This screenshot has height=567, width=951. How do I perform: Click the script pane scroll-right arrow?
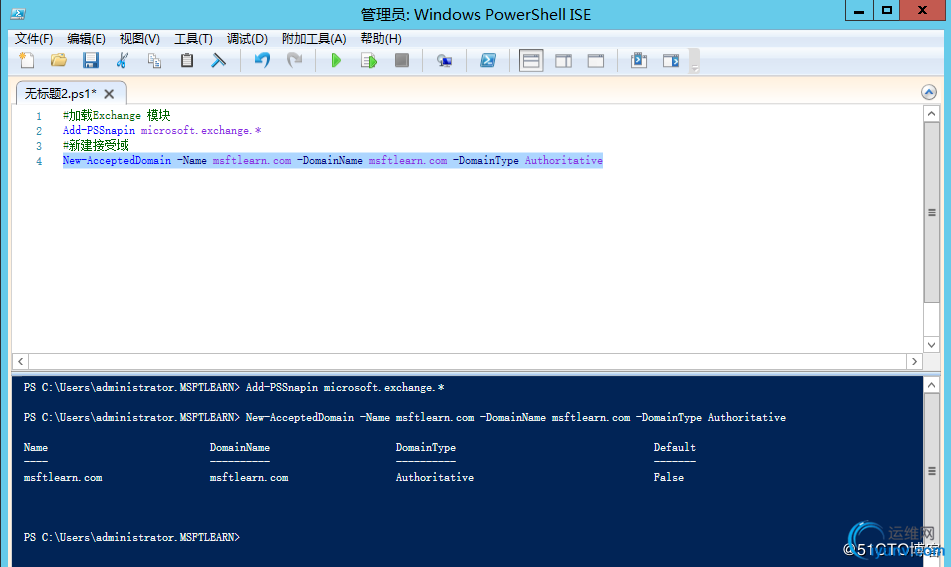(915, 361)
